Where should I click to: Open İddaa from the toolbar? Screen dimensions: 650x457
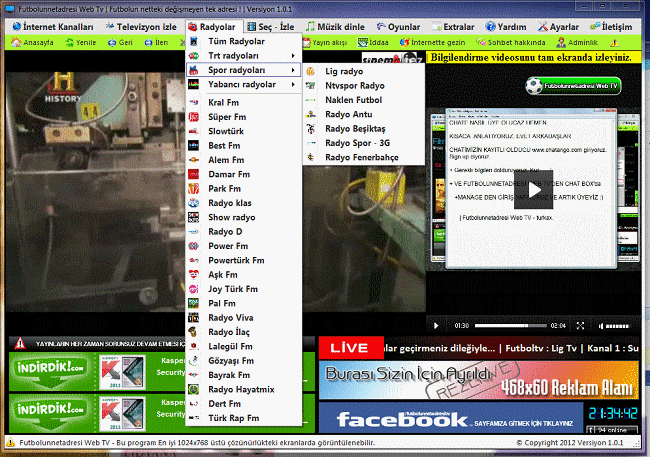[373, 42]
